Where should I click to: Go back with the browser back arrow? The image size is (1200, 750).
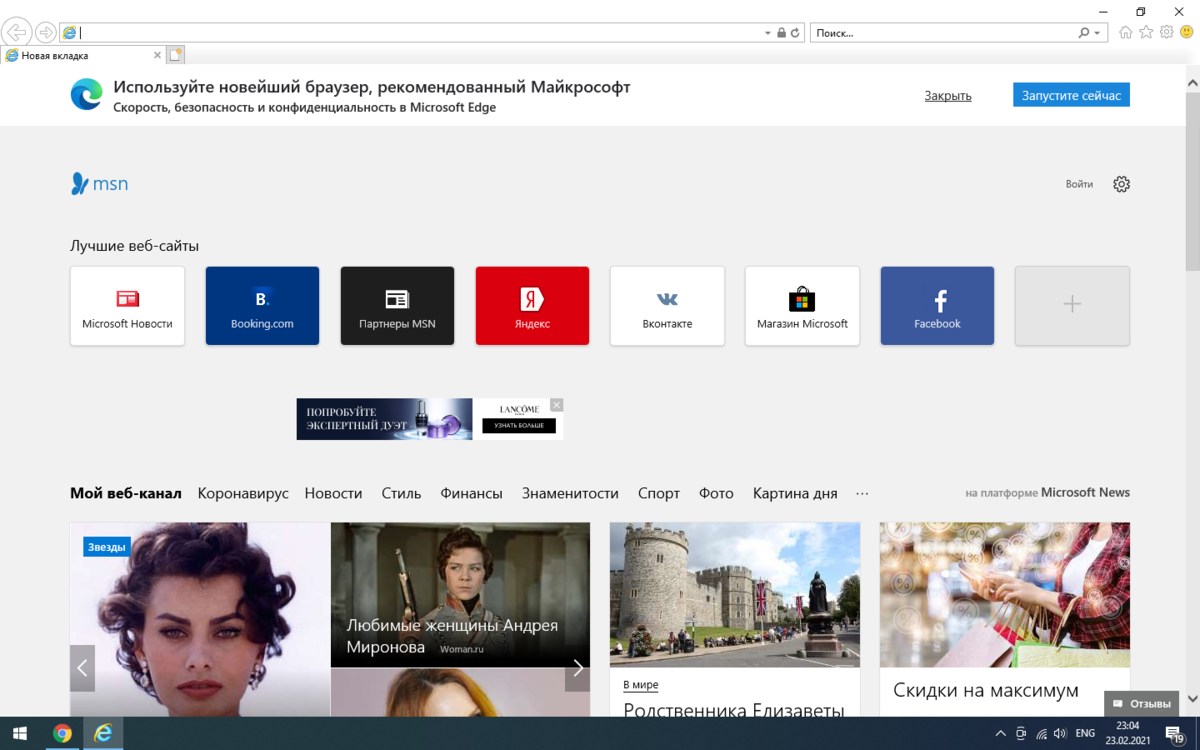point(17,32)
